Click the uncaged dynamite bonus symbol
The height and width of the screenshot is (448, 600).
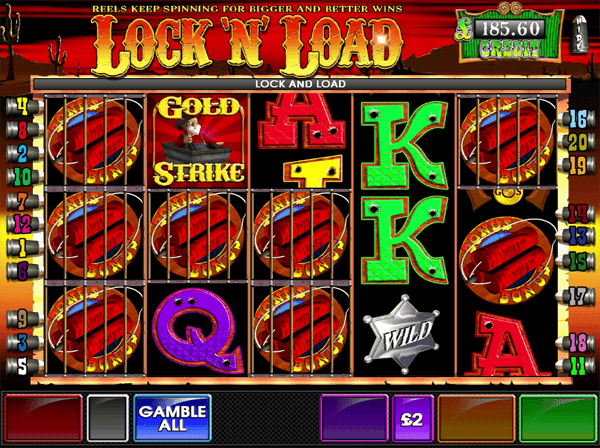coord(507,260)
